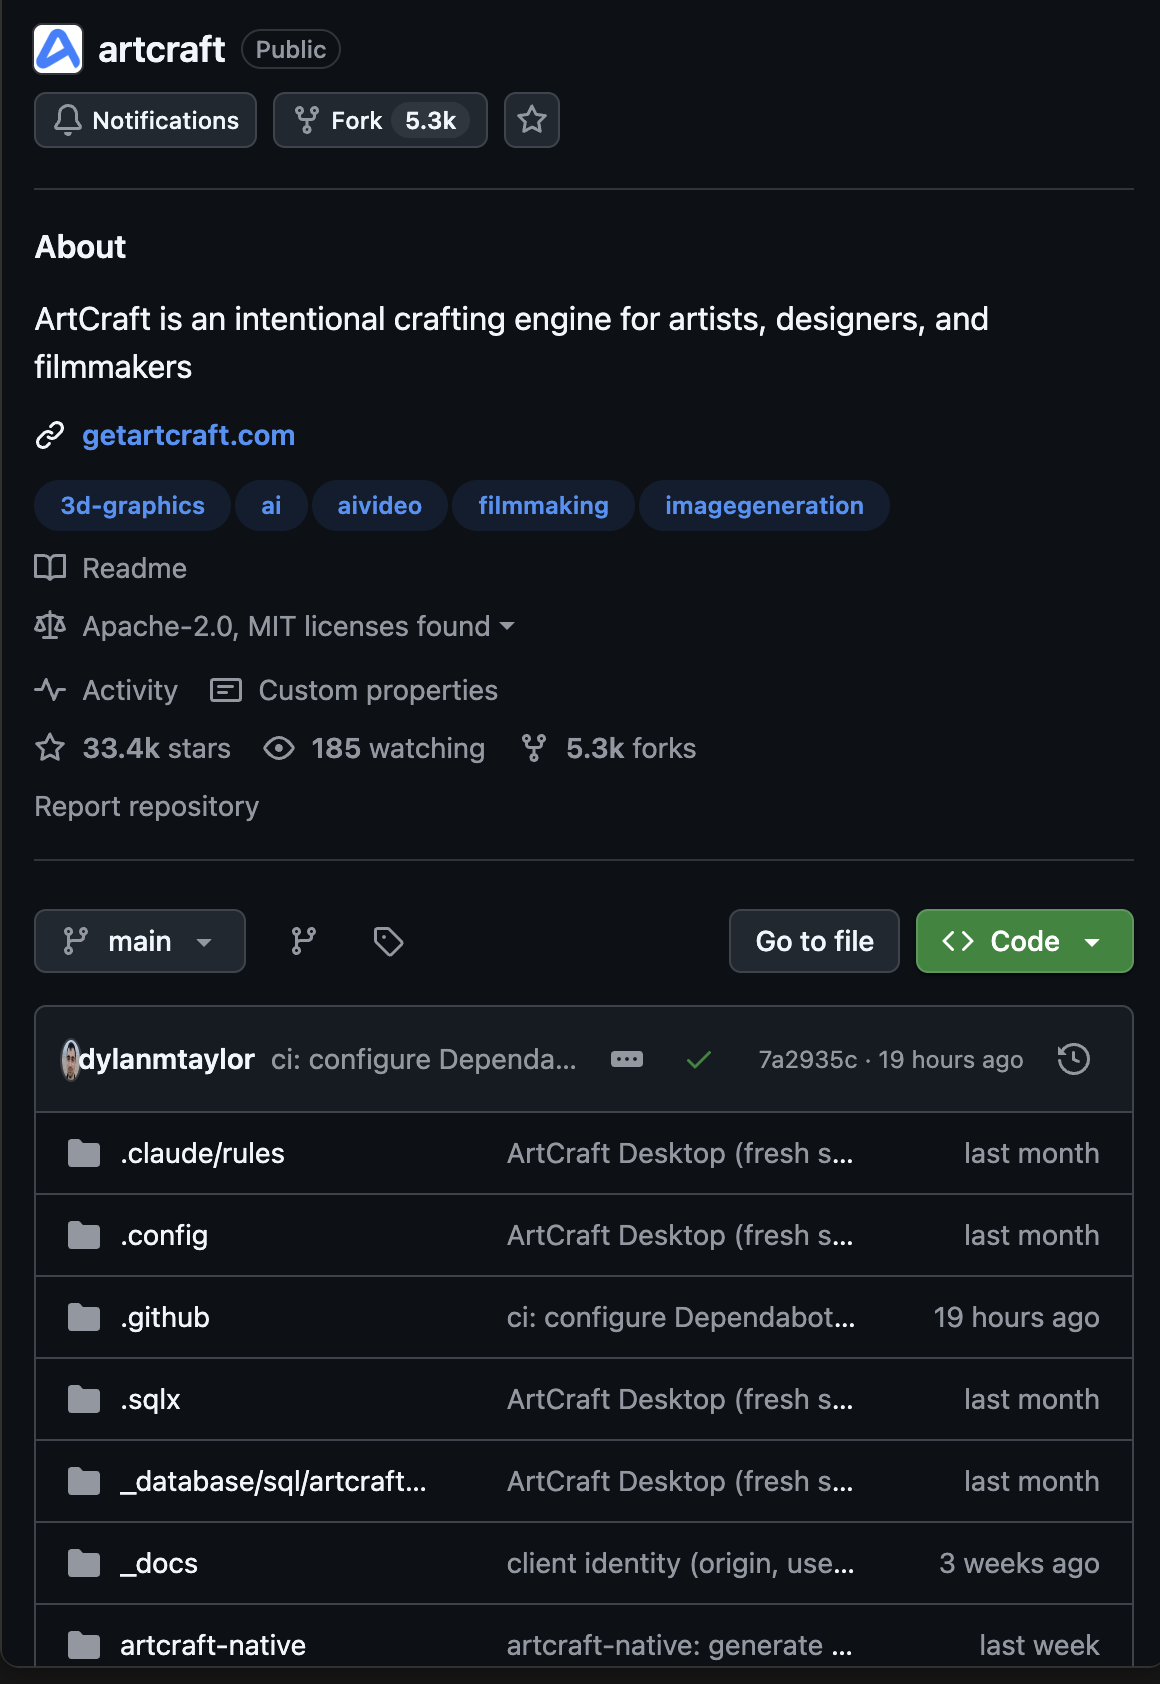This screenshot has width=1160, height=1684.
Task: Click Report repository
Action: tap(147, 806)
